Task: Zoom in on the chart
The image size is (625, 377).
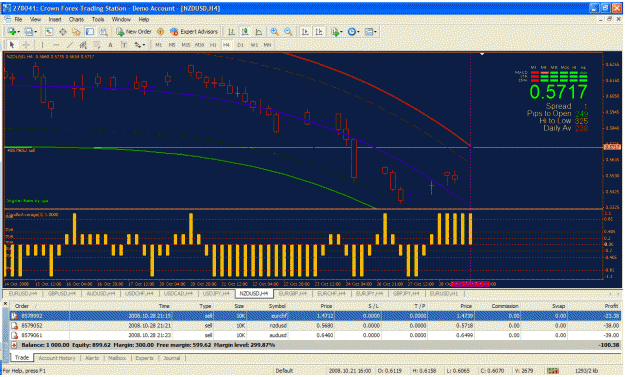Action: pyautogui.click(x=274, y=31)
